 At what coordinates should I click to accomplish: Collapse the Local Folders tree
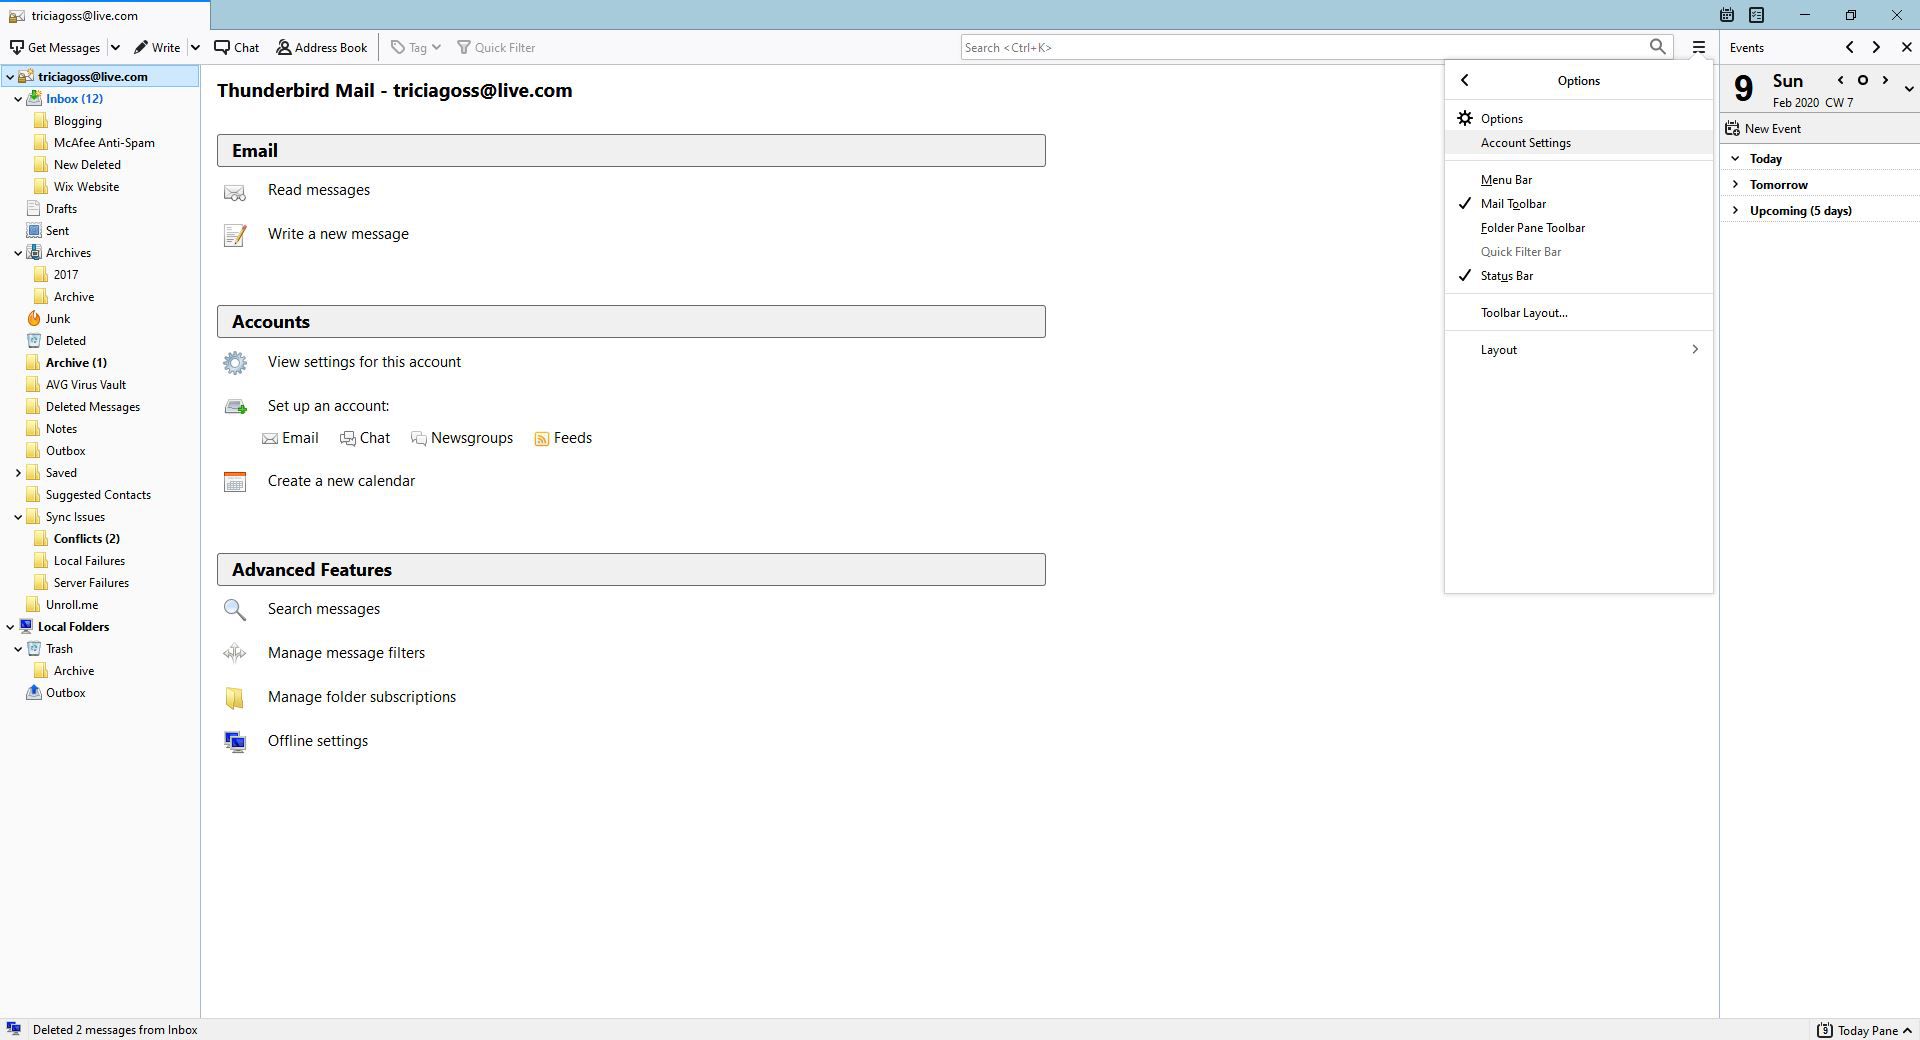[10, 626]
